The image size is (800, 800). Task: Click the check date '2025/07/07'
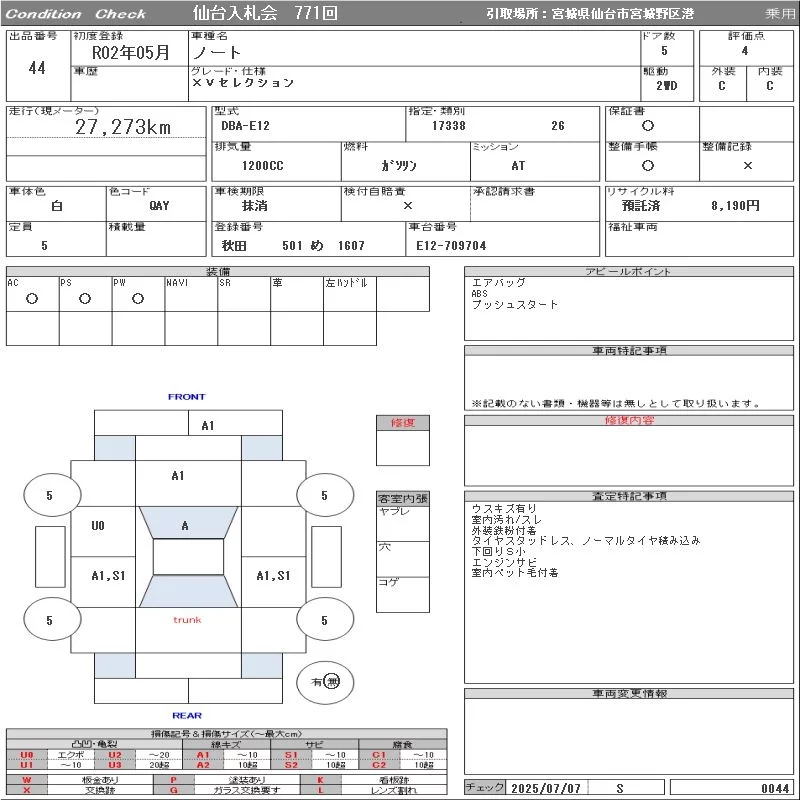click(x=545, y=788)
